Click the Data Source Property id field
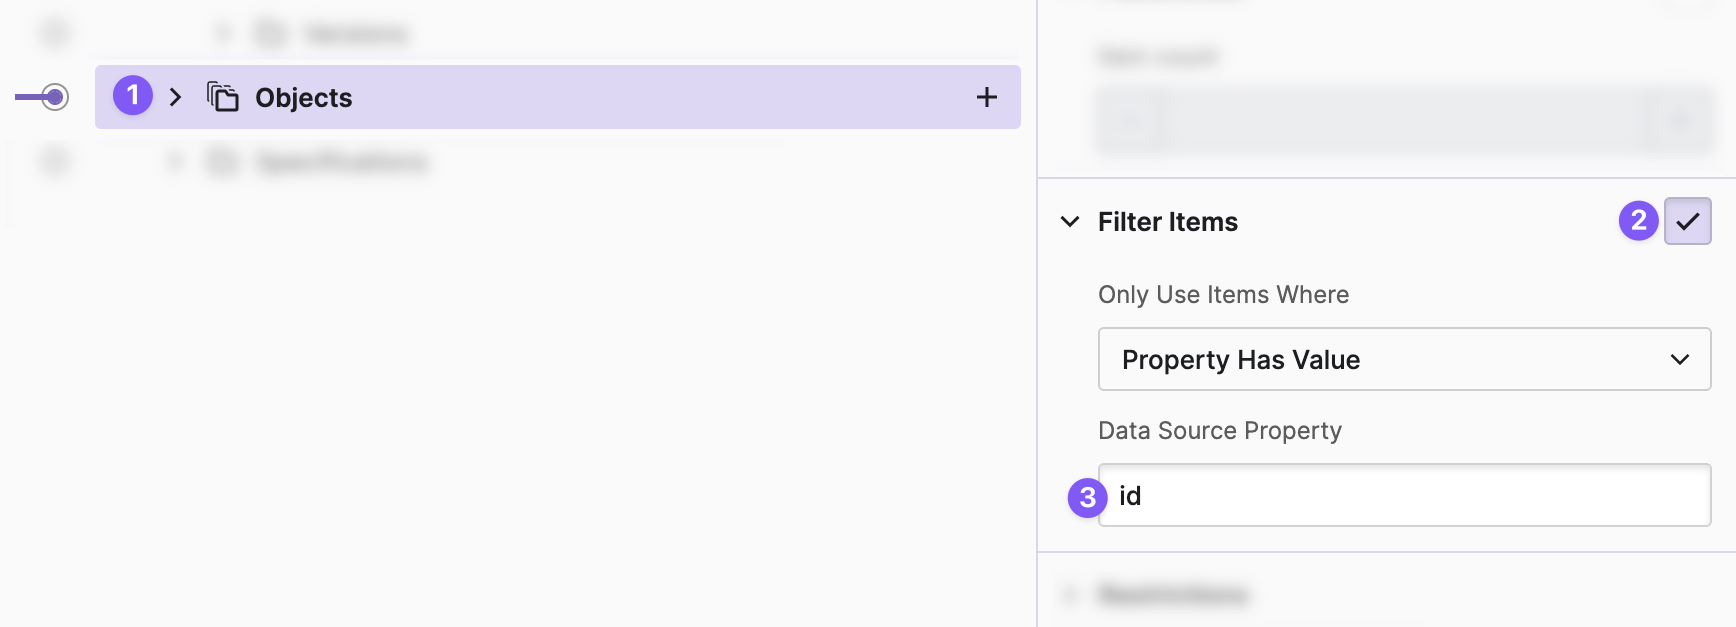The height and width of the screenshot is (627, 1736). 1404,495
